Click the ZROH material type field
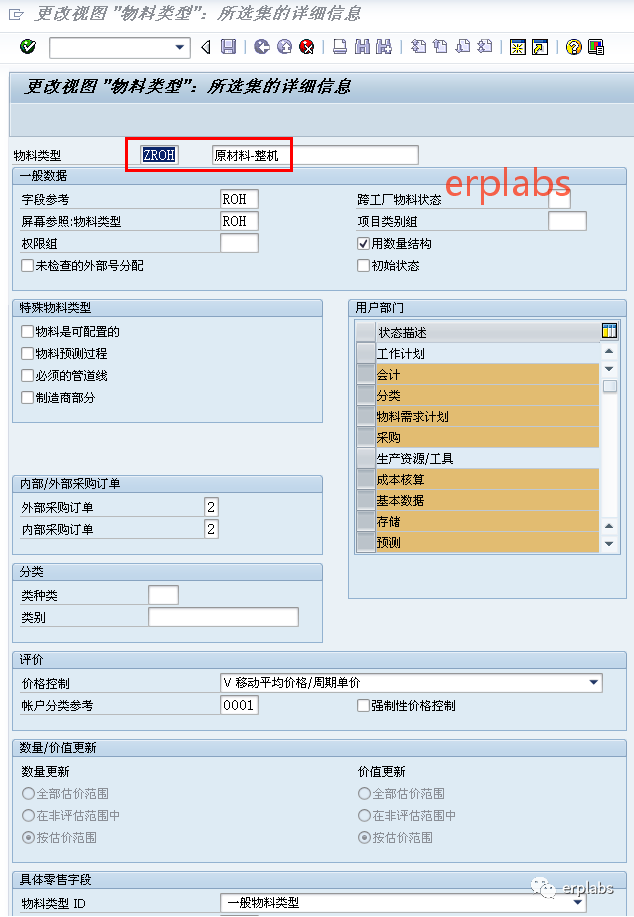The width and height of the screenshot is (634, 917). tap(159, 155)
